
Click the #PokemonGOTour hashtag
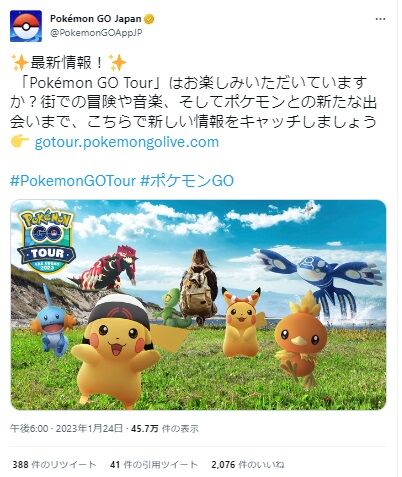73,181
